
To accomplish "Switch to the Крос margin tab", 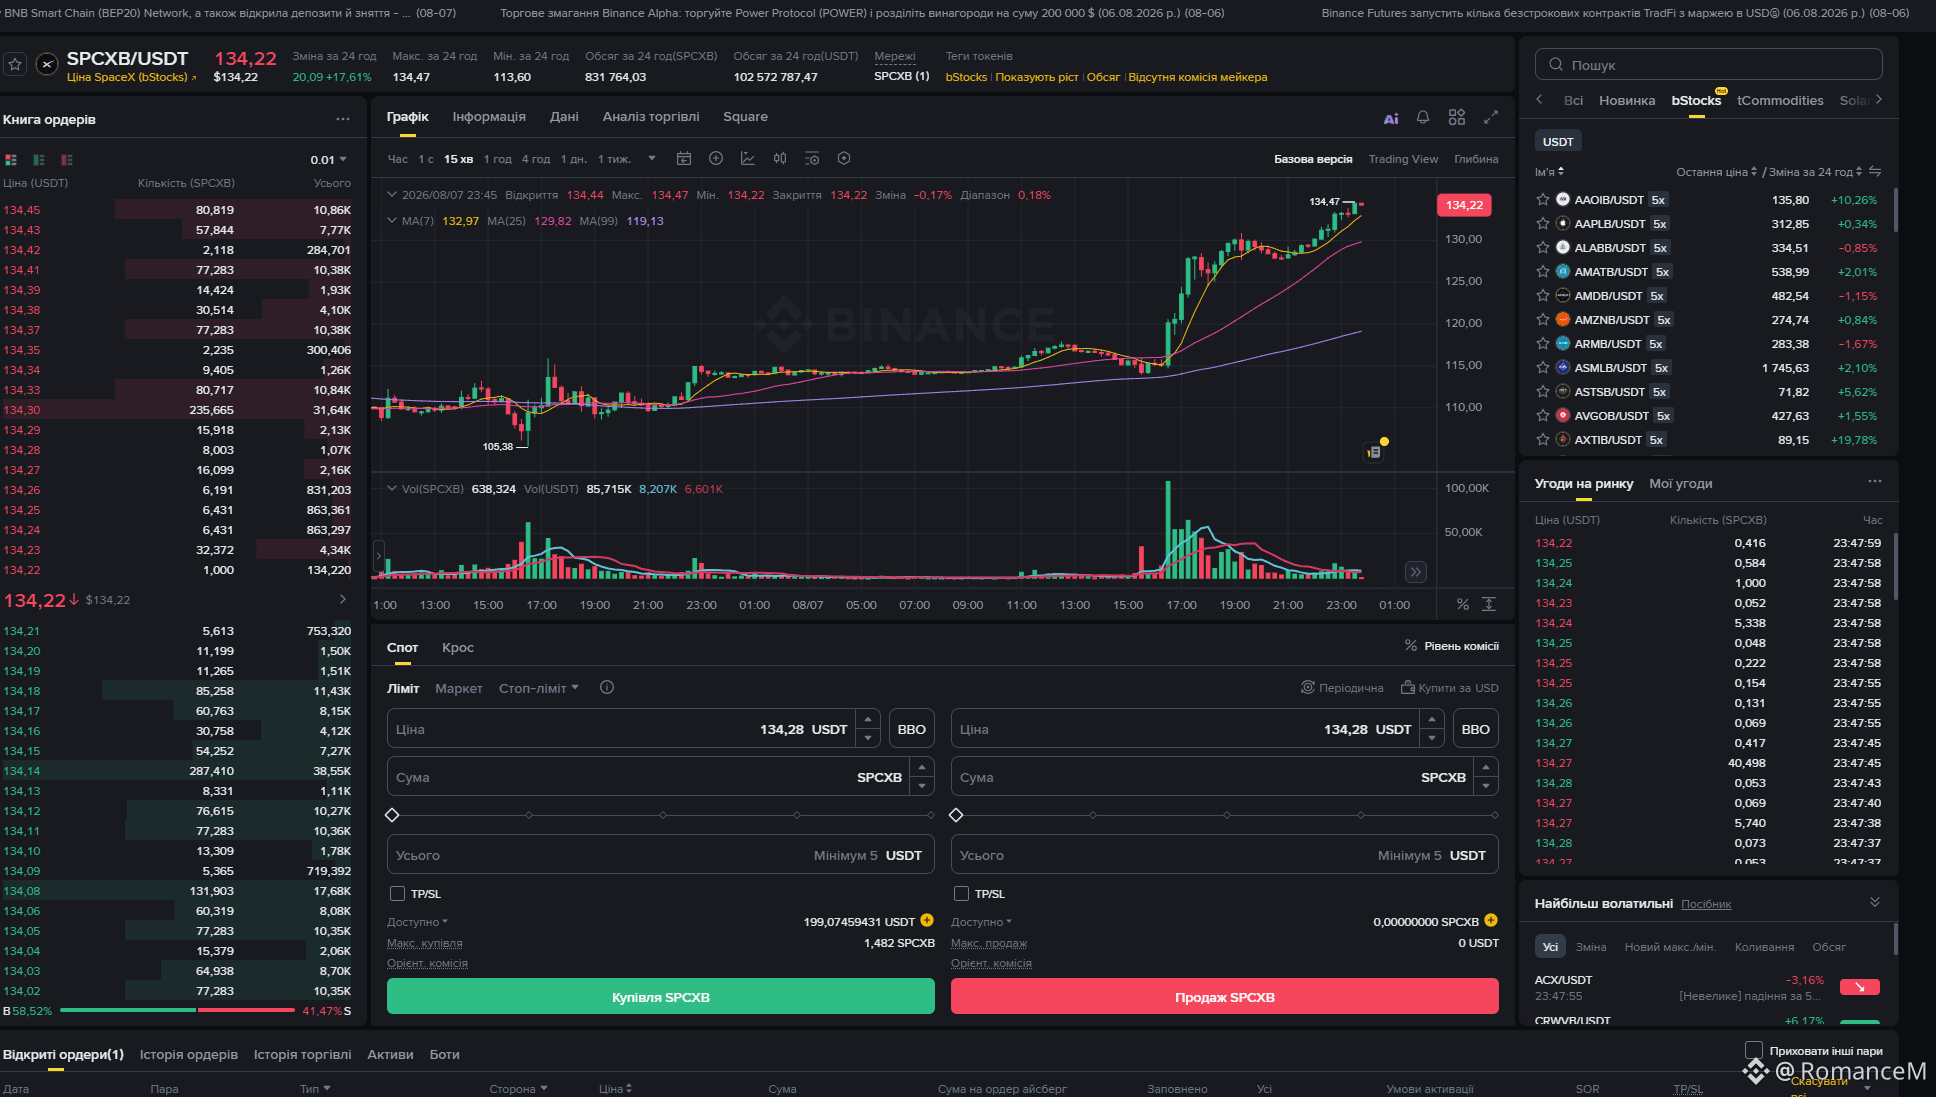I will tap(458, 648).
